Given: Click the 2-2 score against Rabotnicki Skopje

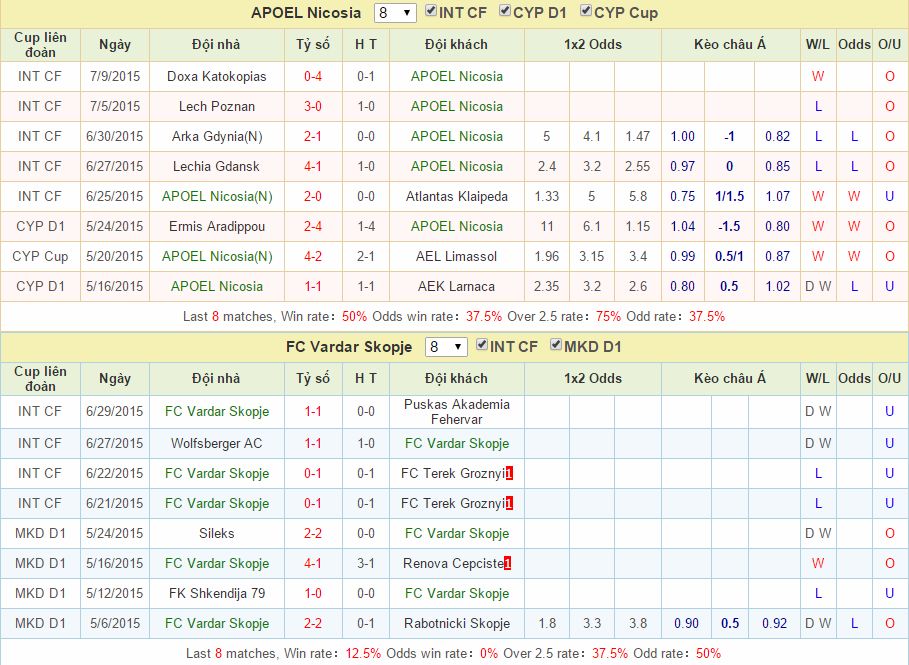Looking at the screenshot, I should coord(313,624).
